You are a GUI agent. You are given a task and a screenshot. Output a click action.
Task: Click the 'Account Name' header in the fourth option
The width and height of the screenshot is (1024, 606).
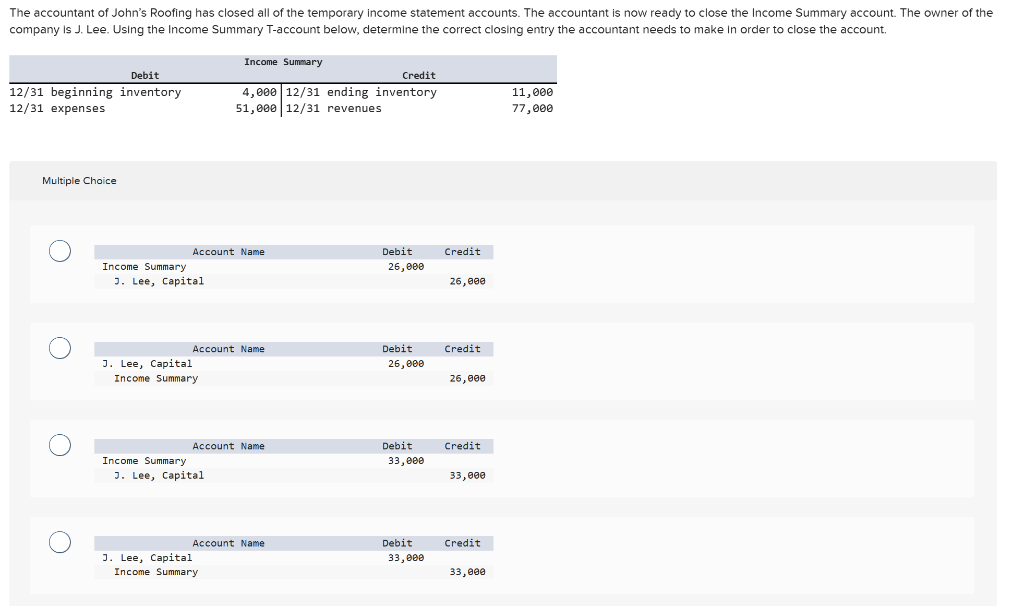[229, 543]
